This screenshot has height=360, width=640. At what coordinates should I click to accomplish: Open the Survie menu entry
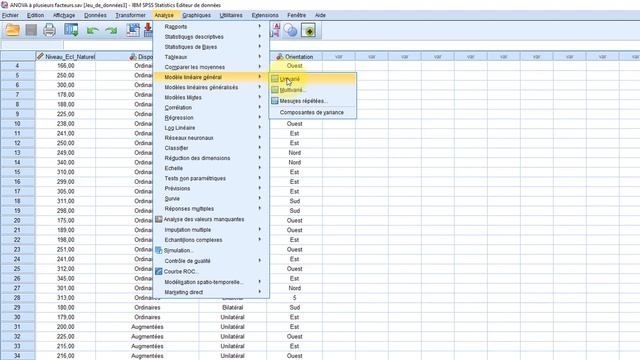(x=211, y=198)
